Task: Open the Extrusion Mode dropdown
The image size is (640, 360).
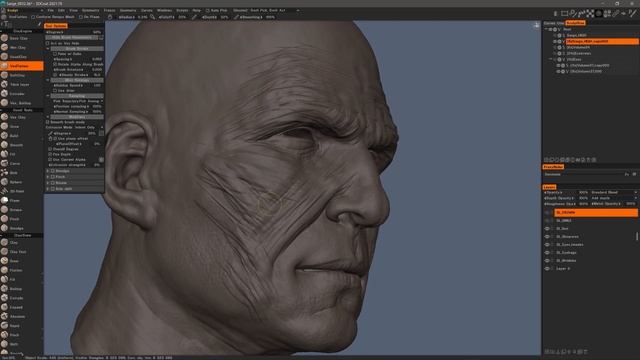Action: coord(74,127)
